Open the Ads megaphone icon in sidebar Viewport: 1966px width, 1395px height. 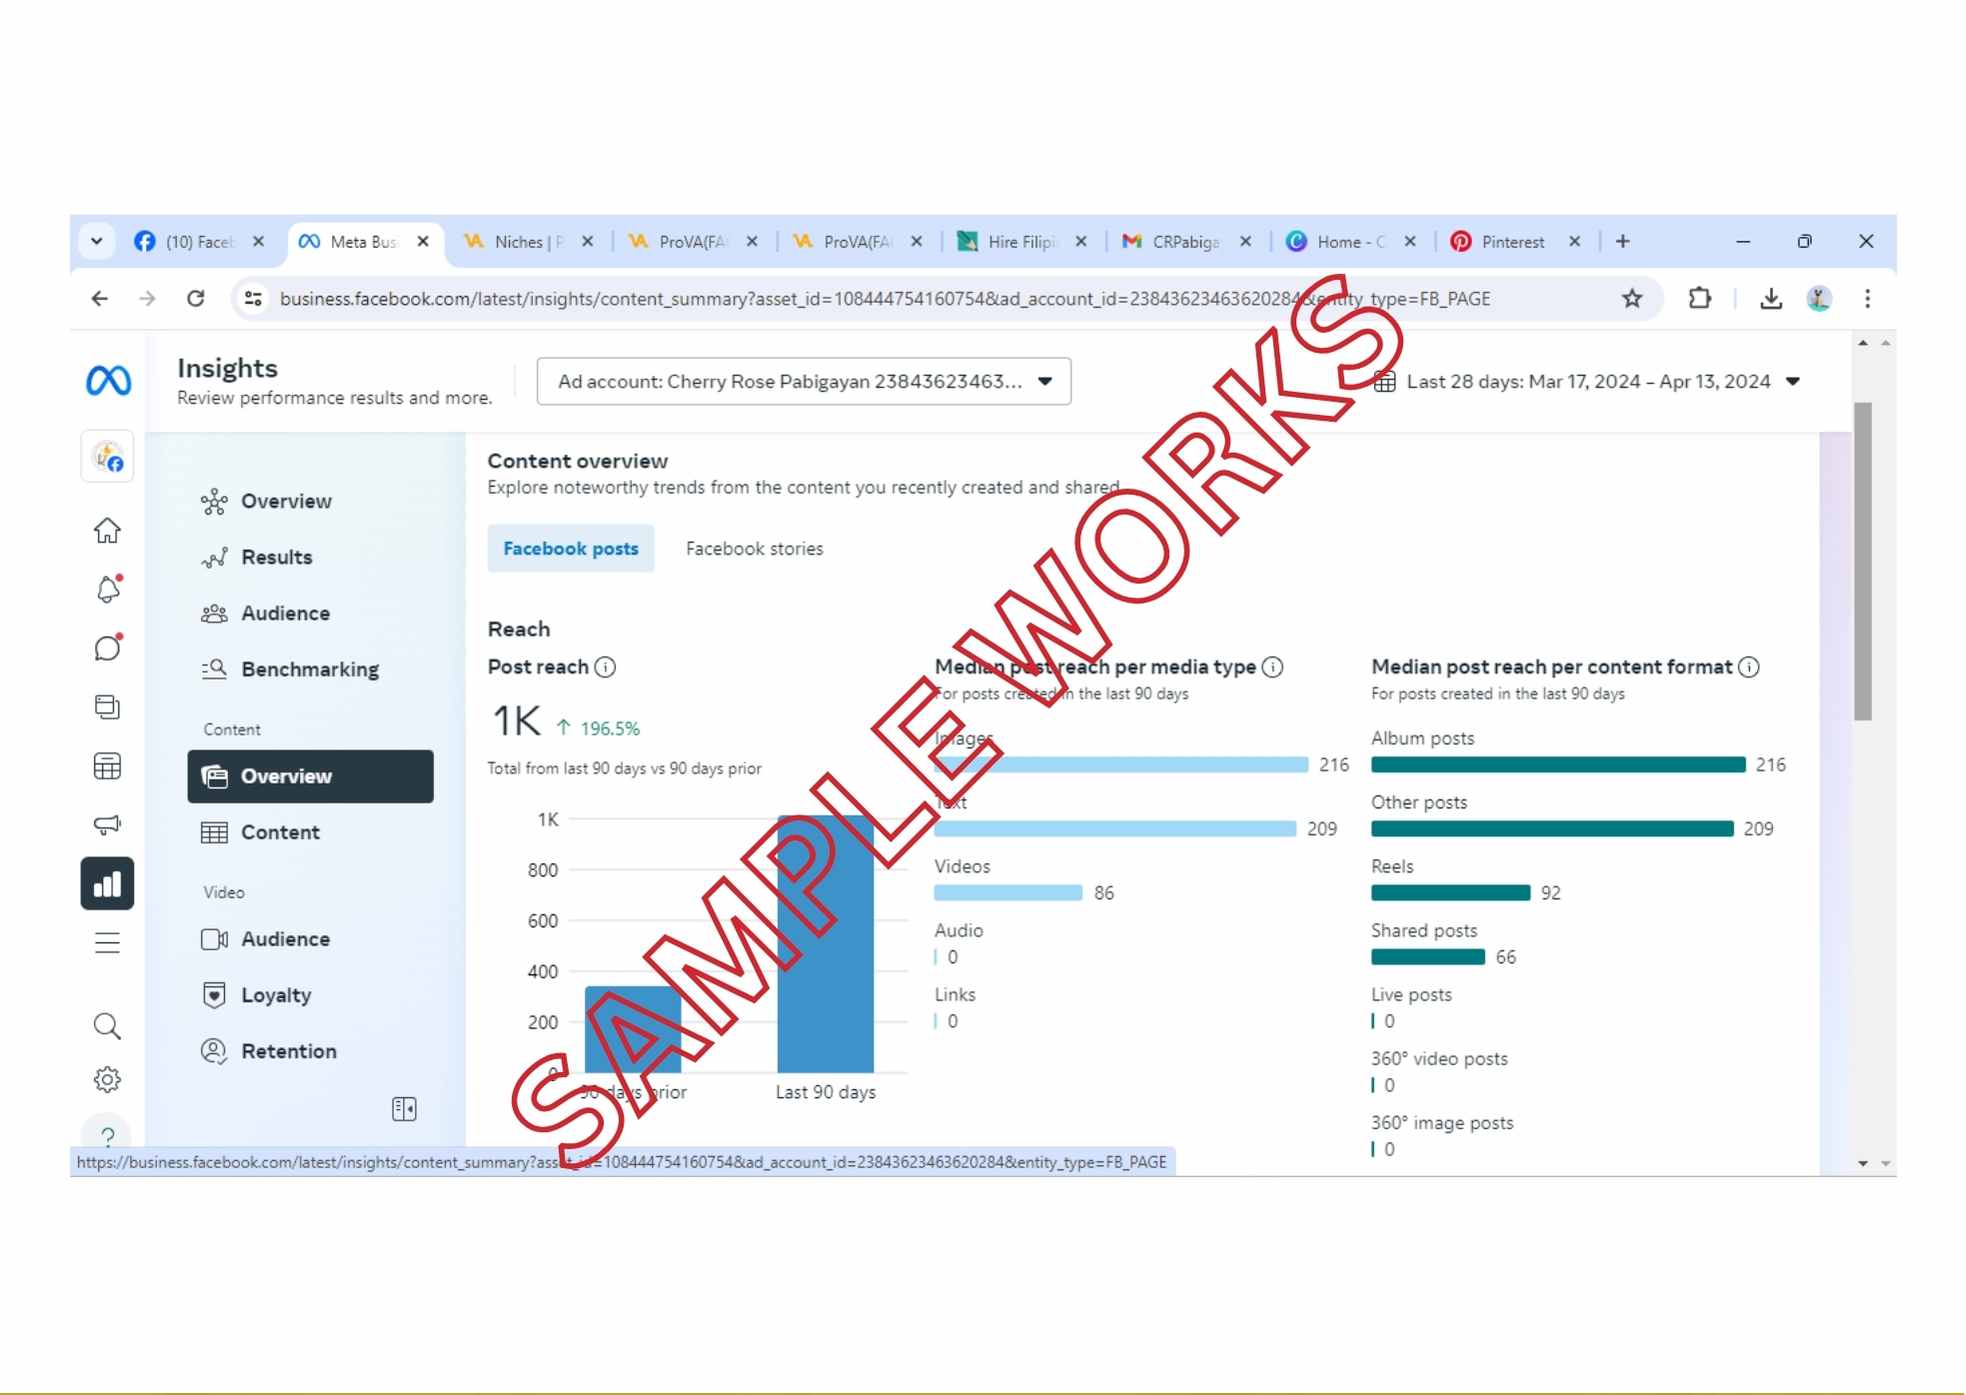[107, 825]
